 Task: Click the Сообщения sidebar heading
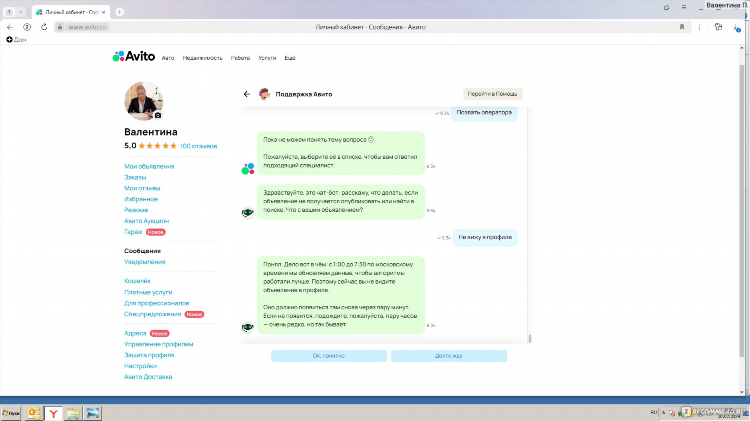click(x=143, y=251)
